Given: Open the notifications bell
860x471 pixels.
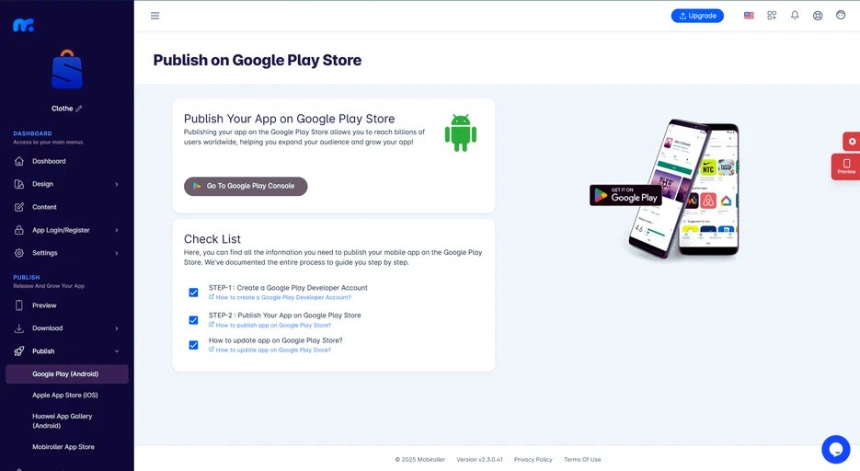Looking at the screenshot, I should pos(795,15).
